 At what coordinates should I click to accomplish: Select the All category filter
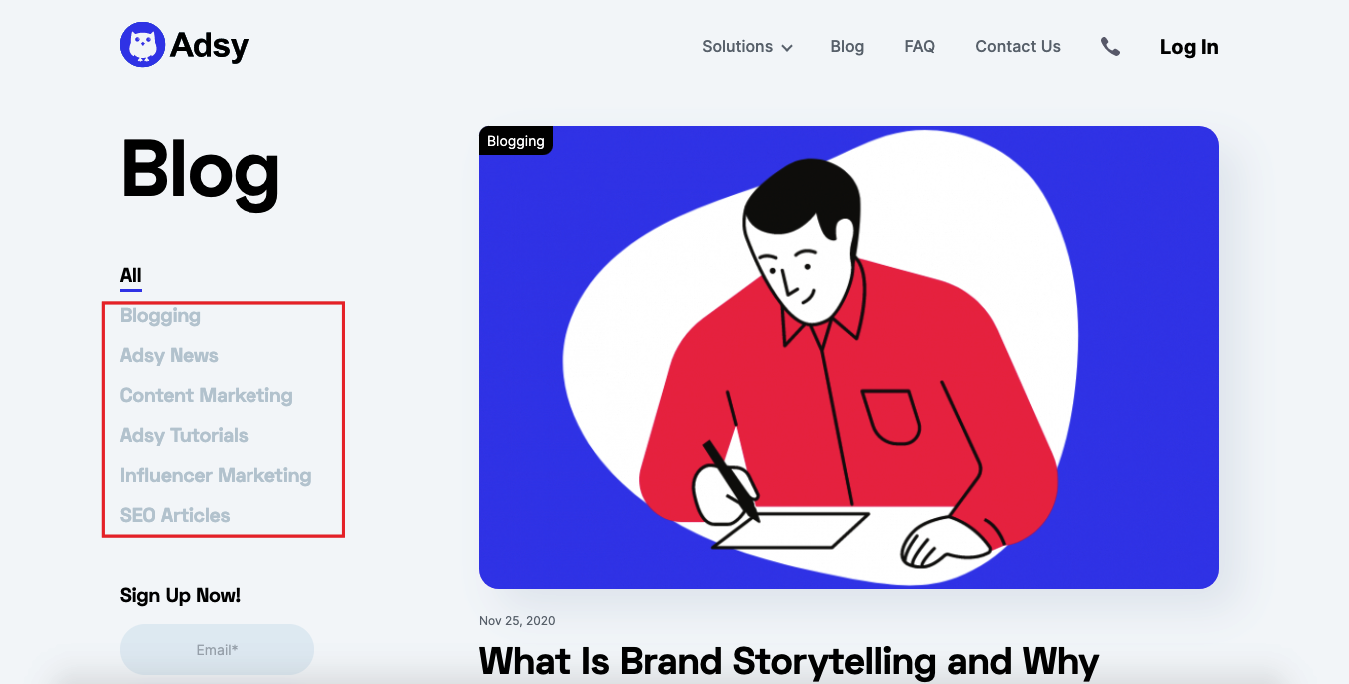[131, 276]
